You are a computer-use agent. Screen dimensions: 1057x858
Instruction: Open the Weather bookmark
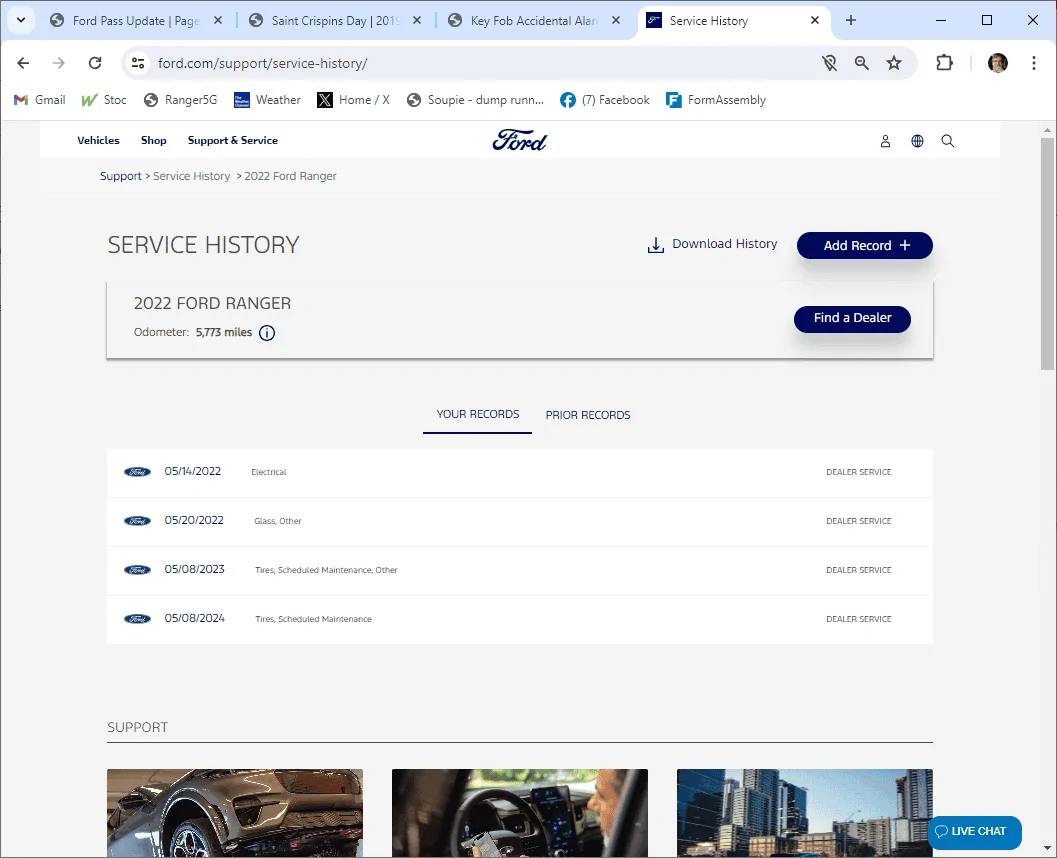tap(267, 100)
